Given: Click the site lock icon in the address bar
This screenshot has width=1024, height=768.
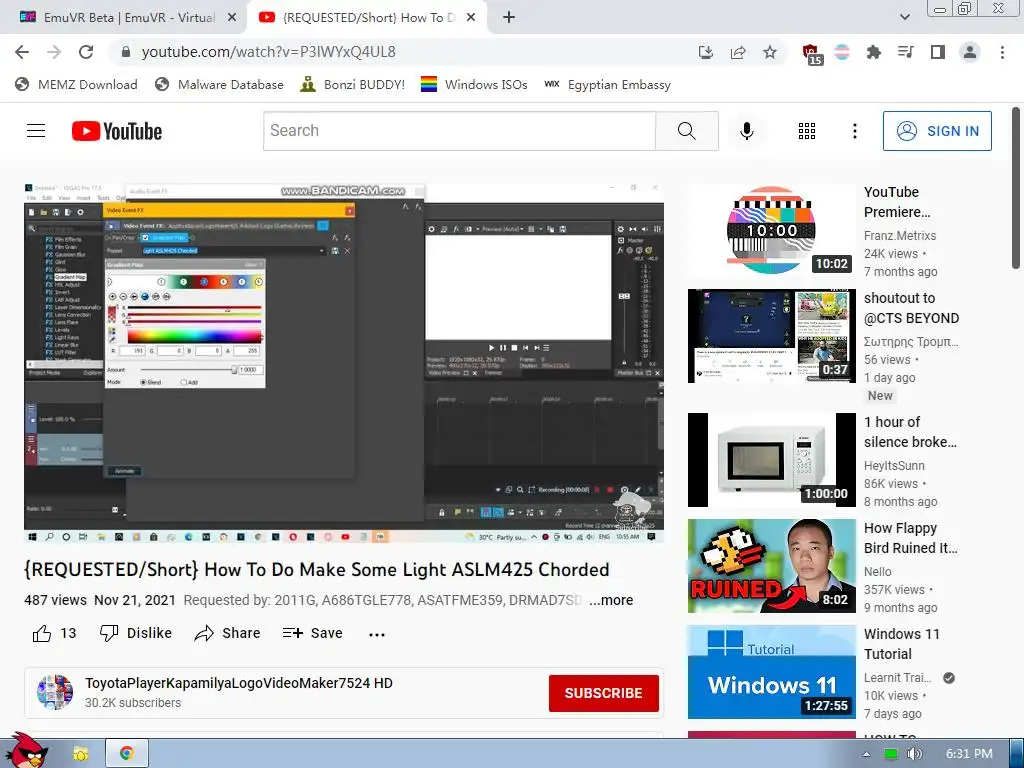Looking at the screenshot, I should [x=126, y=52].
